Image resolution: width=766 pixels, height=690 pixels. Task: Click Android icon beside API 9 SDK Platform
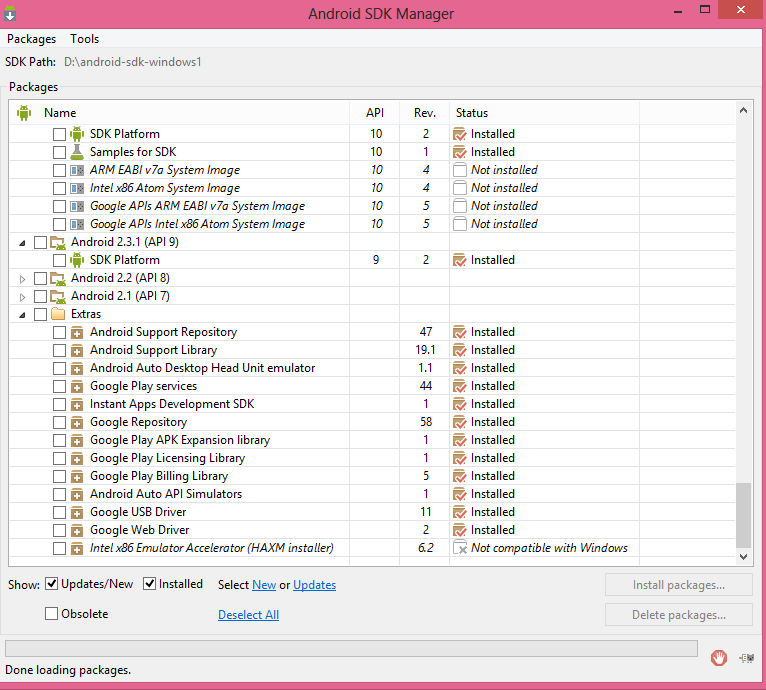pyautogui.click(x=77, y=260)
